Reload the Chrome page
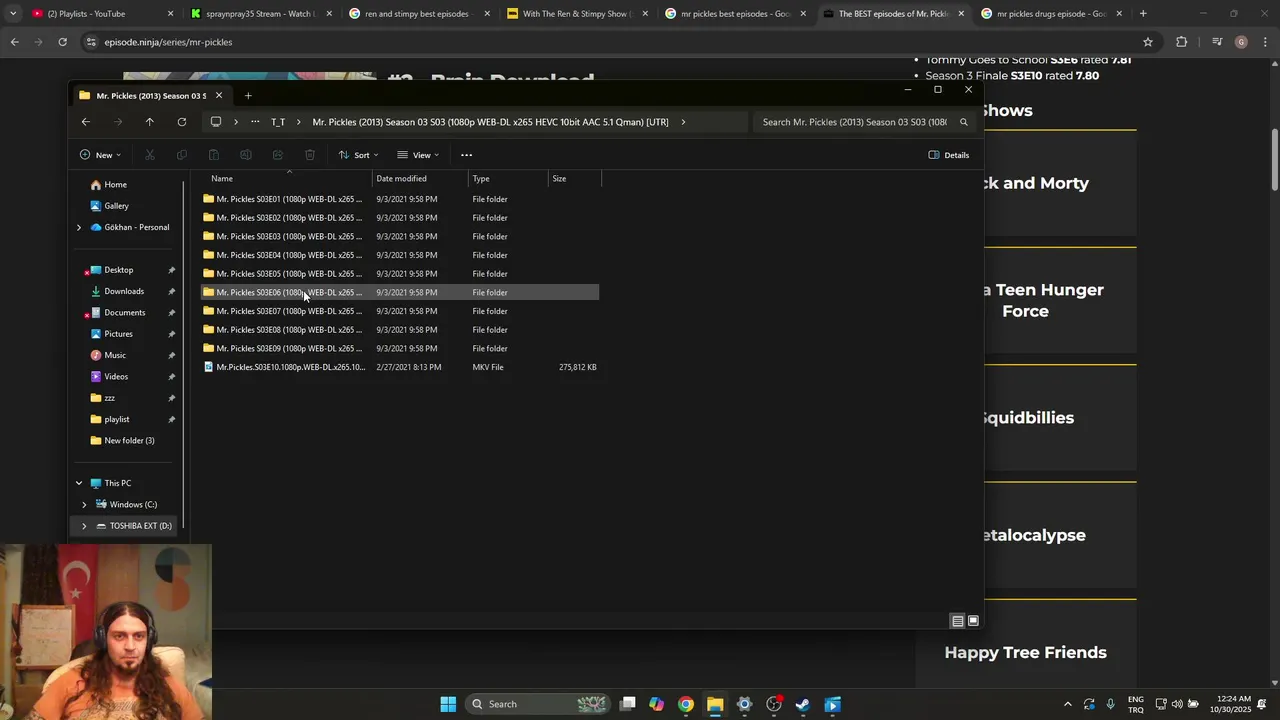 (62, 42)
